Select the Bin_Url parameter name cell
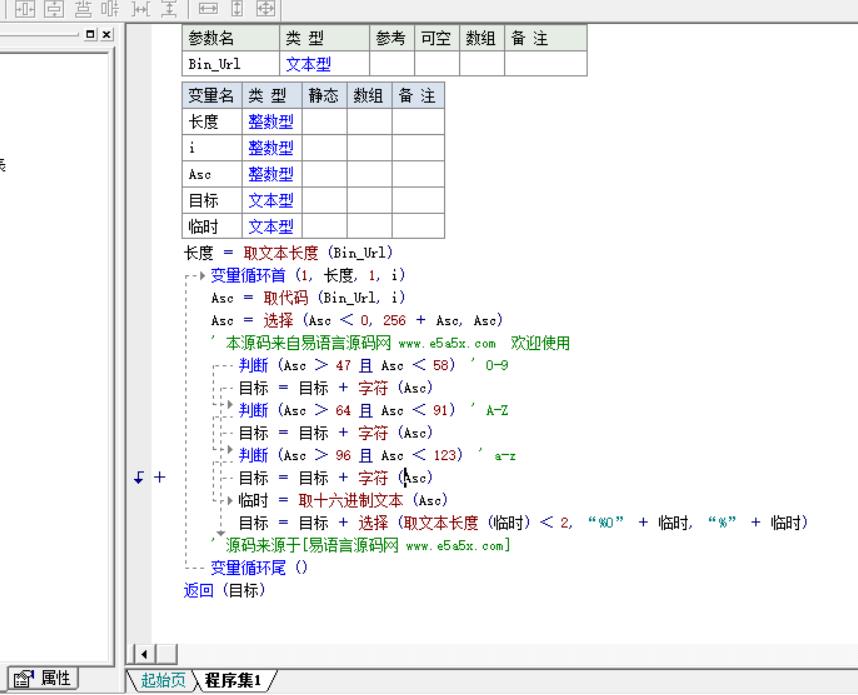858x695 pixels. (x=230, y=64)
